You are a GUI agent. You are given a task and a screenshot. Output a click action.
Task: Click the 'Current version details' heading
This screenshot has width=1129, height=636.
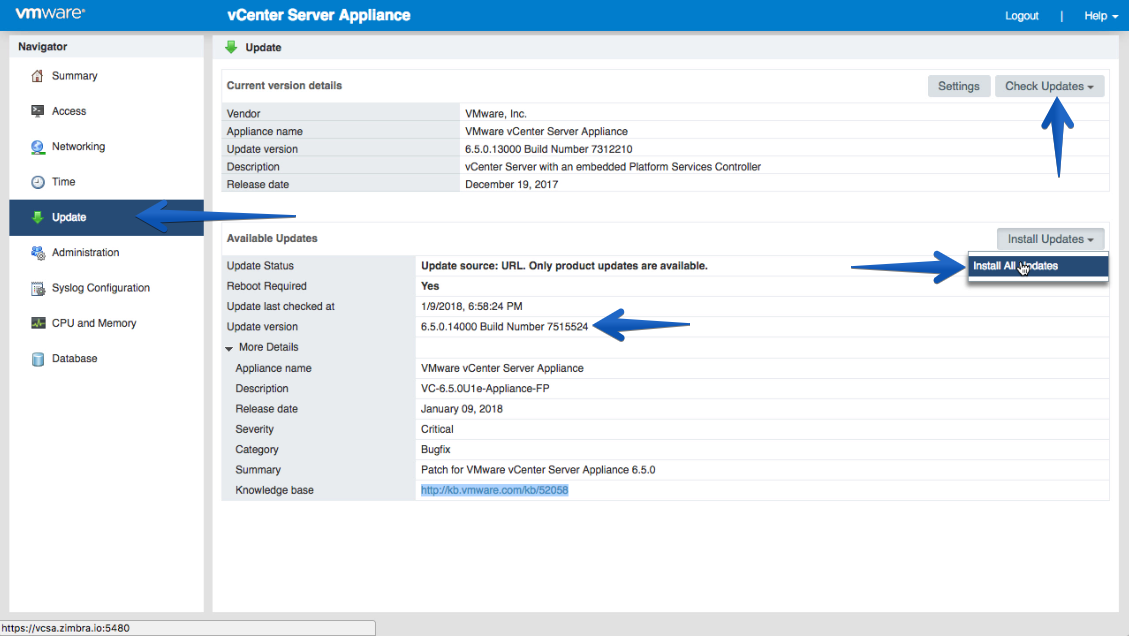pos(284,85)
